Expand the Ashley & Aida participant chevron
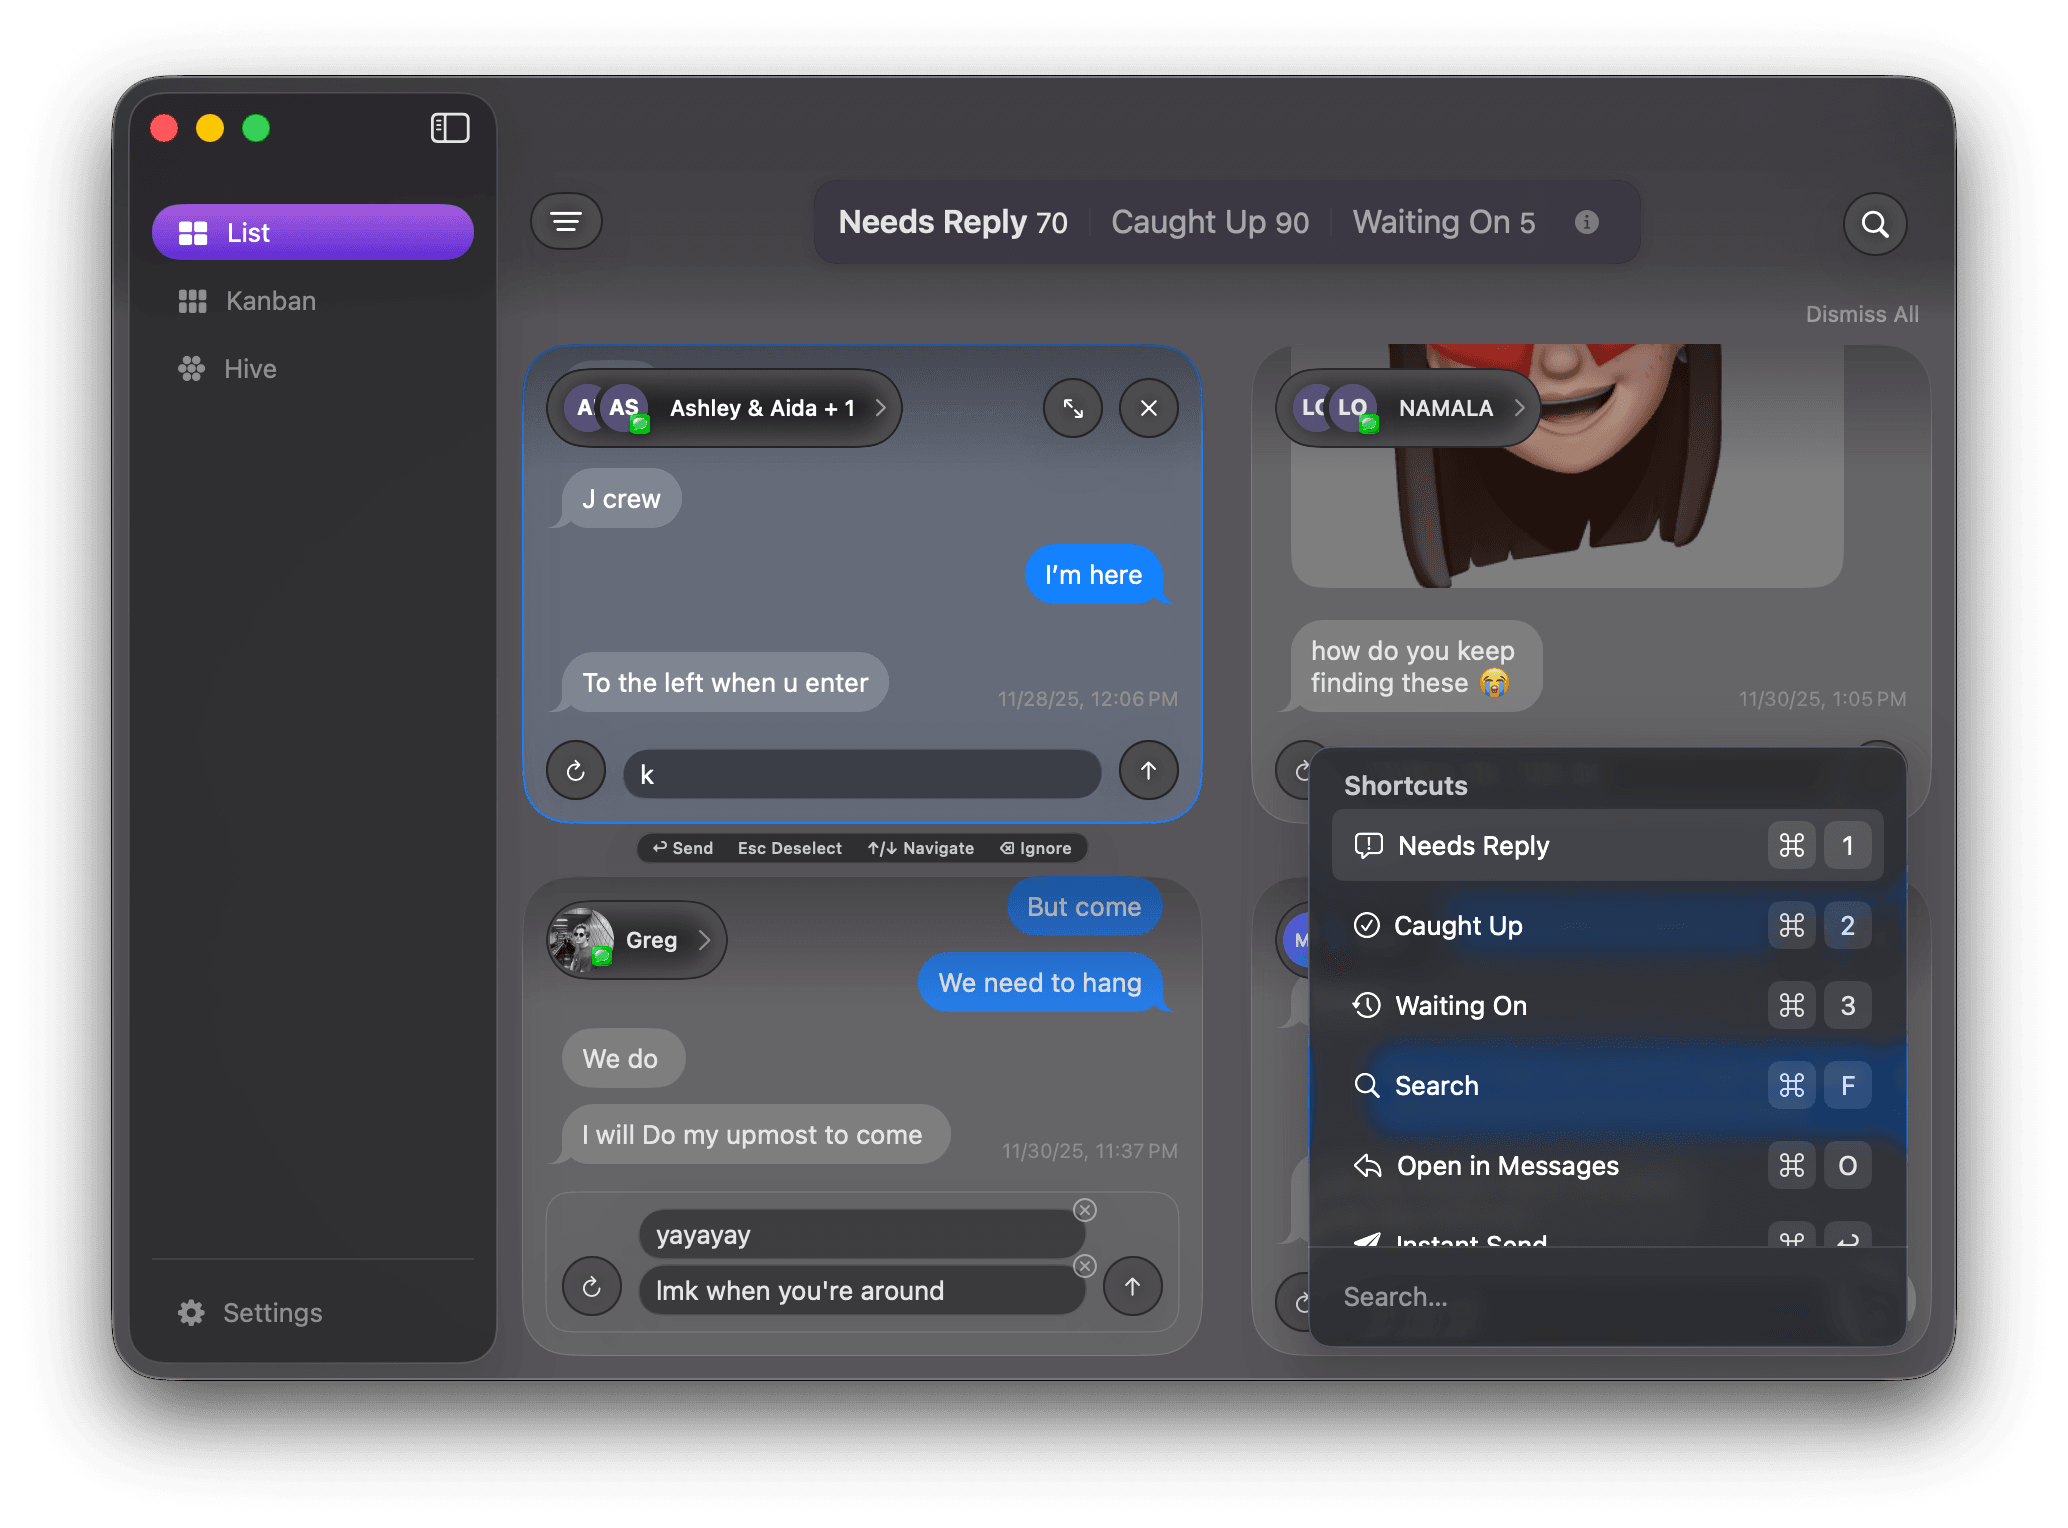Image resolution: width=2068 pixels, height=1528 pixels. (879, 408)
